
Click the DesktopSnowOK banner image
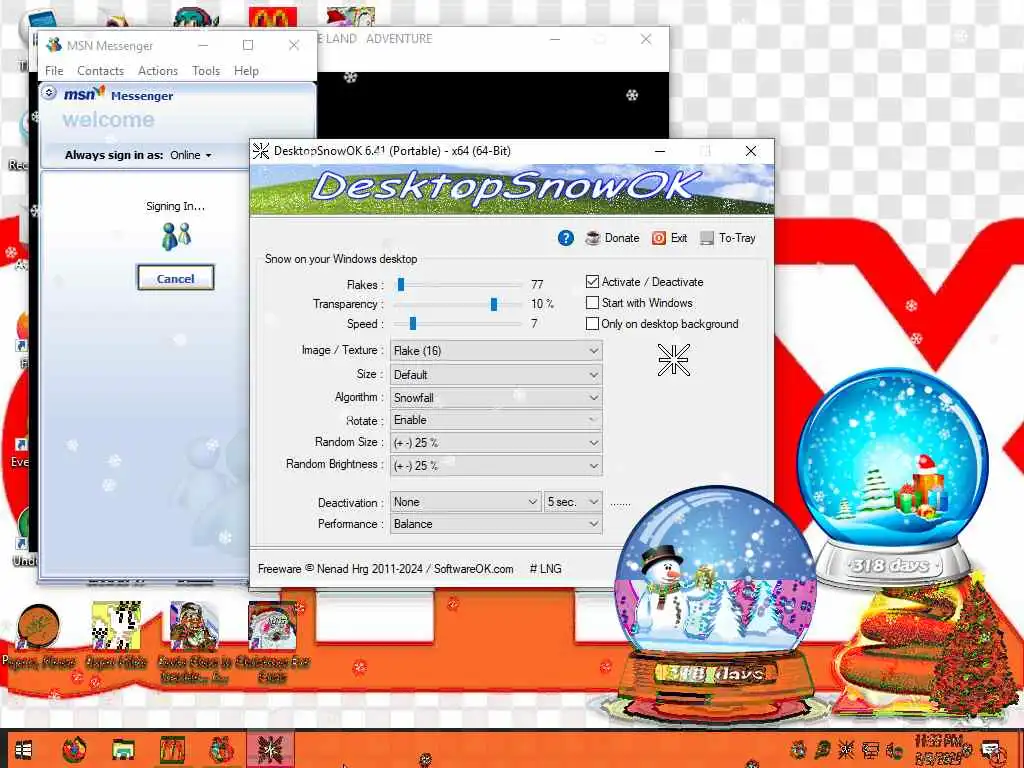point(513,189)
